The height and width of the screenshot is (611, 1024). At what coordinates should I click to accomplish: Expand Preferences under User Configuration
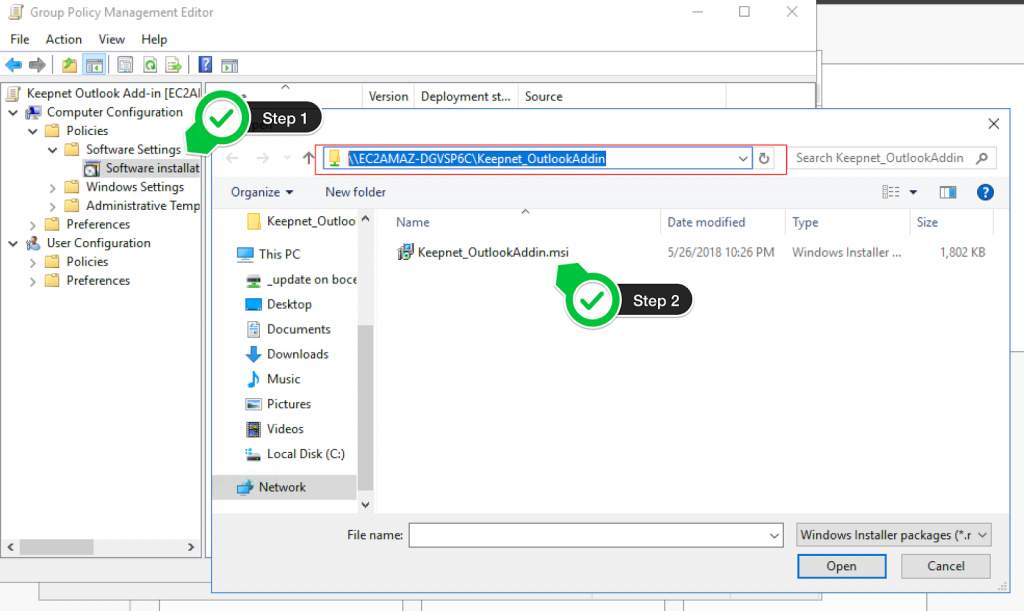pos(33,281)
